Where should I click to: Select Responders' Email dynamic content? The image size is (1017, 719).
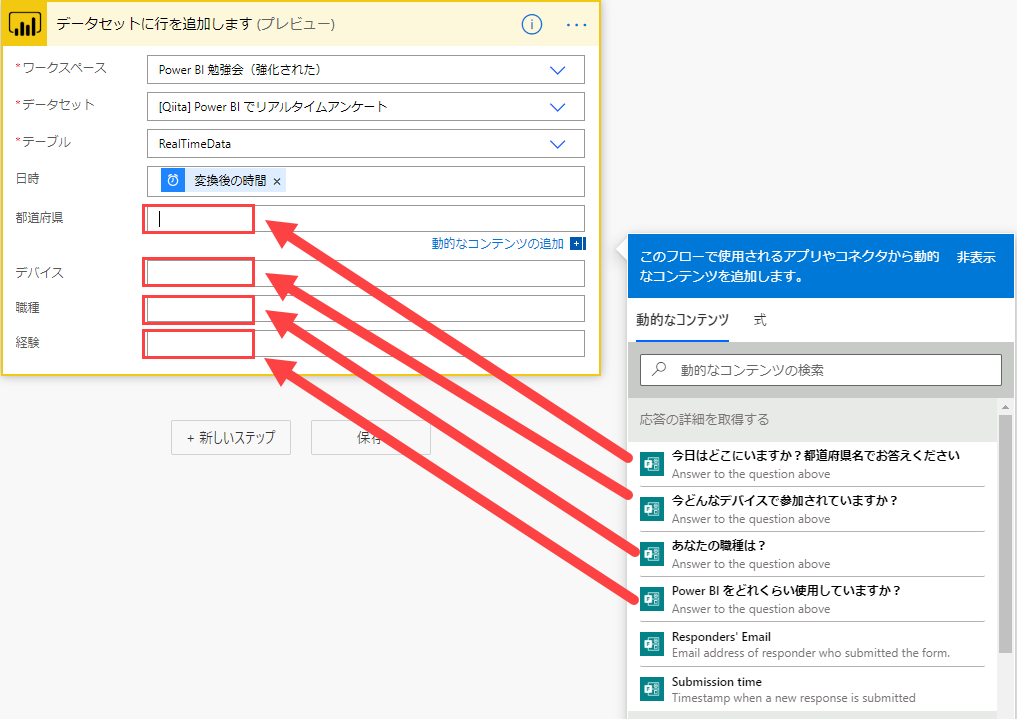[812, 644]
